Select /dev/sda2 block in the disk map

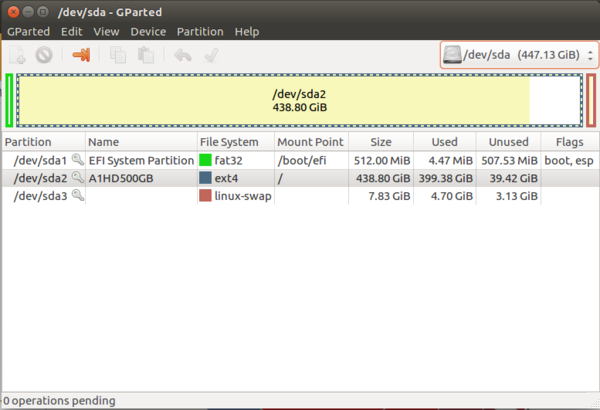click(x=300, y=100)
